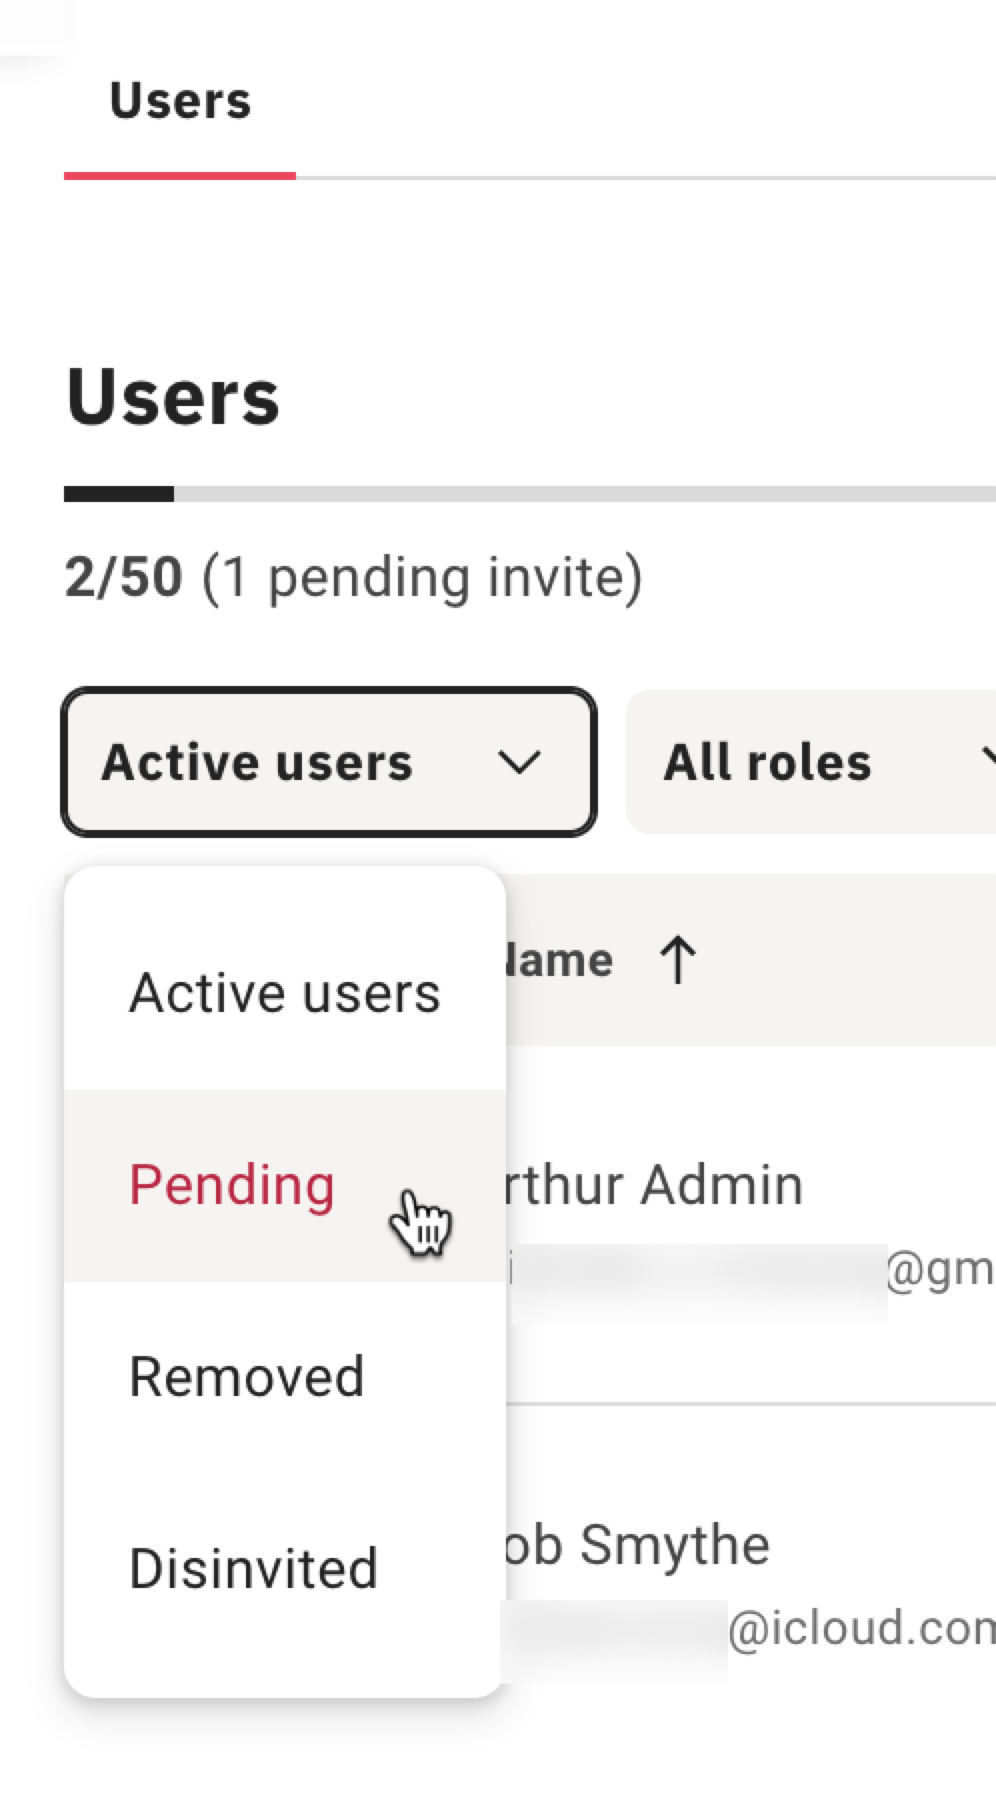Click the red underline under the Users tab

[x=180, y=176]
